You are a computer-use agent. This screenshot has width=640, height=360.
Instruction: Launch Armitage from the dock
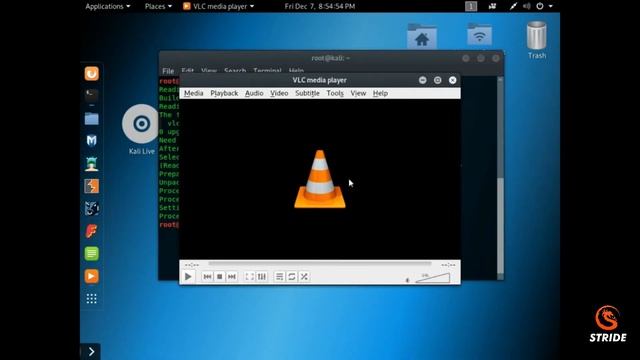click(91, 164)
